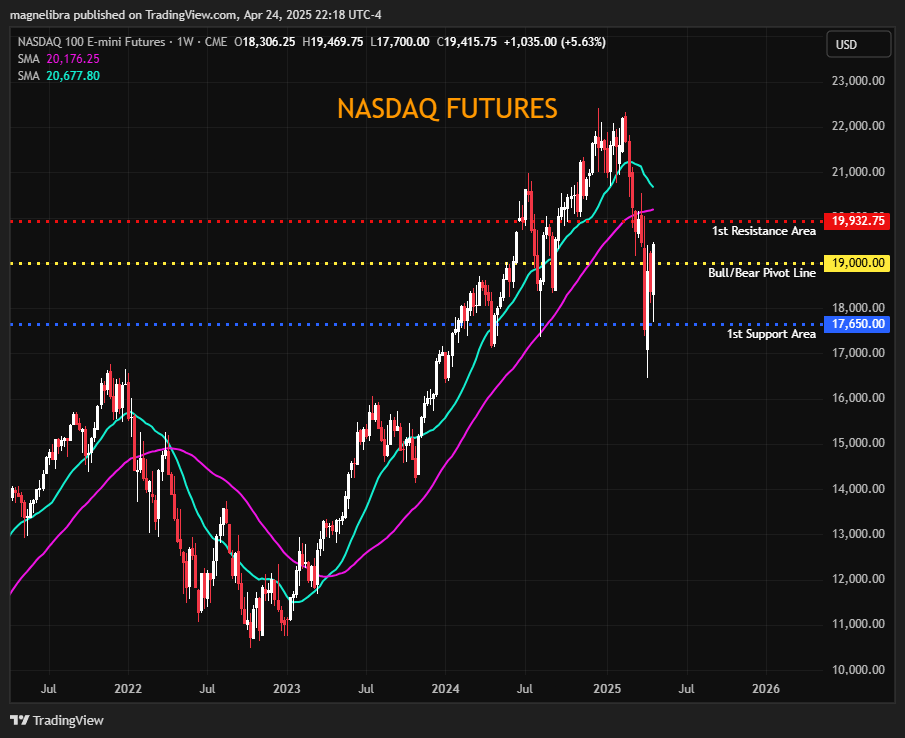The height and width of the screenshot is (738, 905).
Task: Click the 2024 label on time axis
Action: 446,688
